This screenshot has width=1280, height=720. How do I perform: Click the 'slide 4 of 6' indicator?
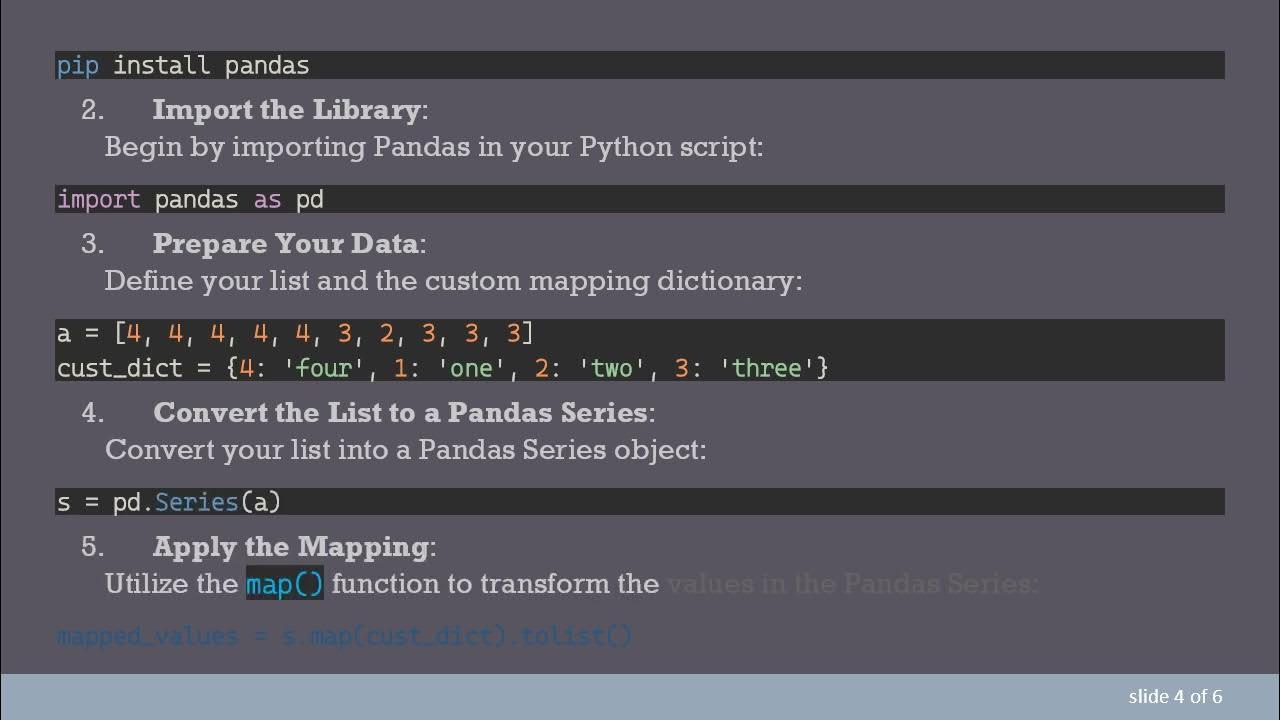[1175, 696]
